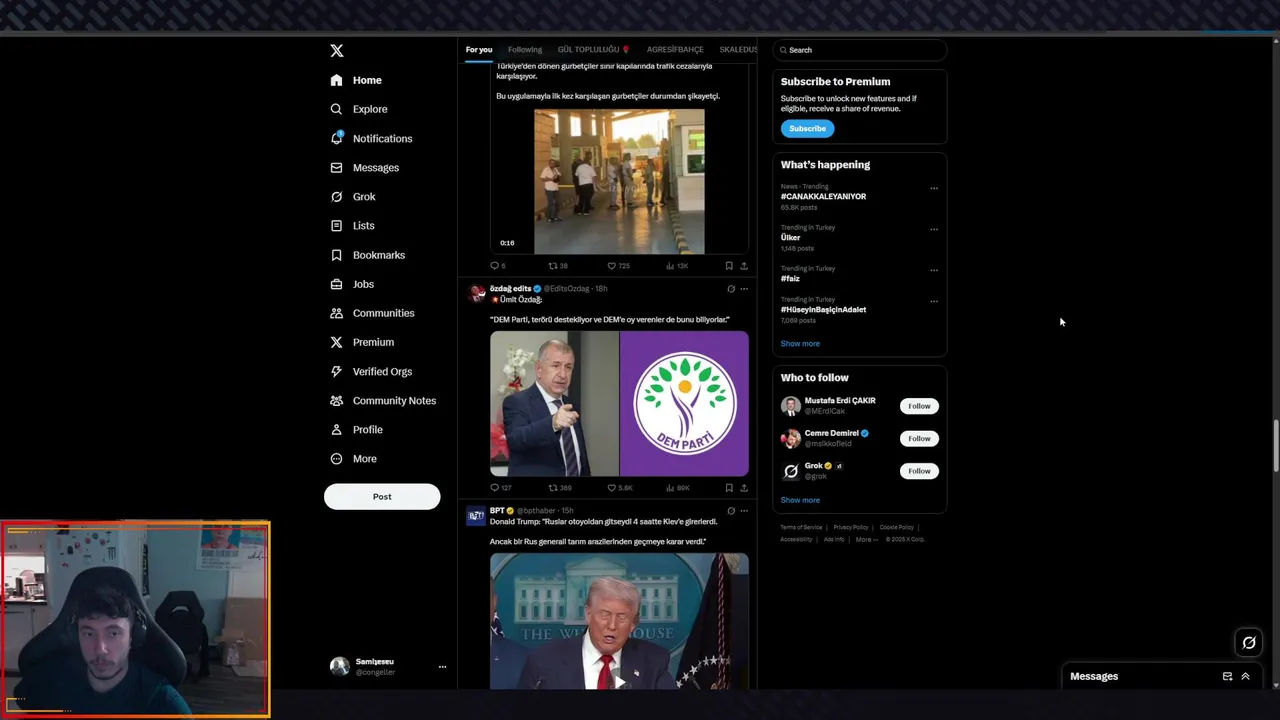Viewport: 1280px width, 720px height.
Task: Open Jobs in the sidebar
Action: click(352, 284)
